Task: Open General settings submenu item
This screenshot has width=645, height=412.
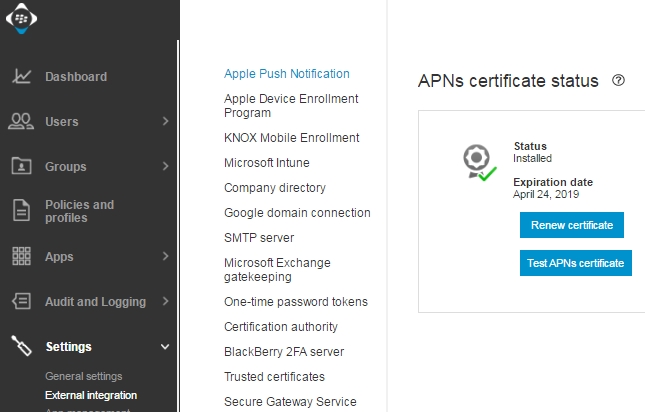Action: pos(83,377)
